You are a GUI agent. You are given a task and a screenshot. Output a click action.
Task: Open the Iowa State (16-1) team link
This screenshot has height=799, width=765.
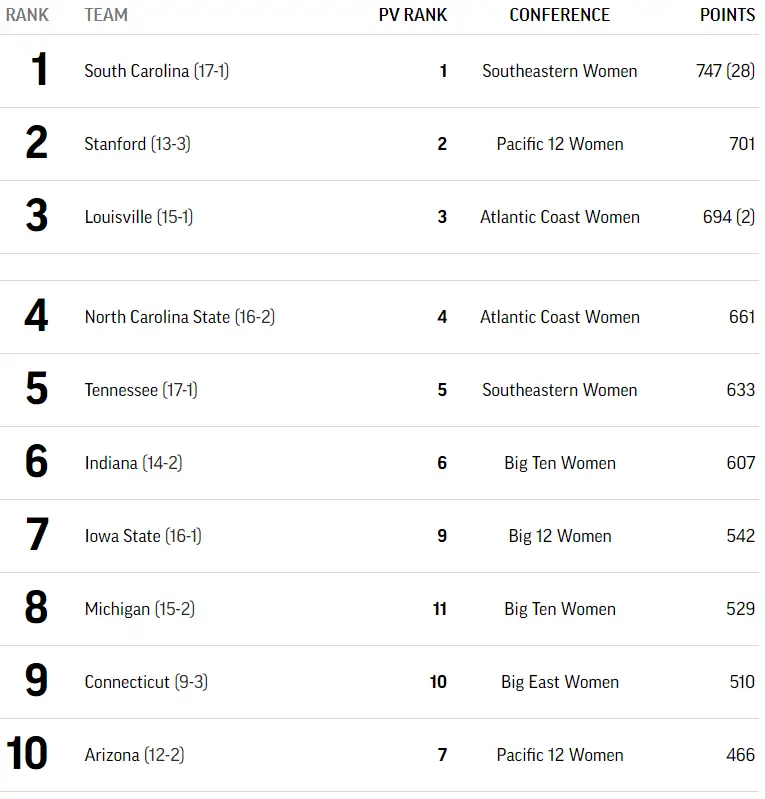[142, 536]
